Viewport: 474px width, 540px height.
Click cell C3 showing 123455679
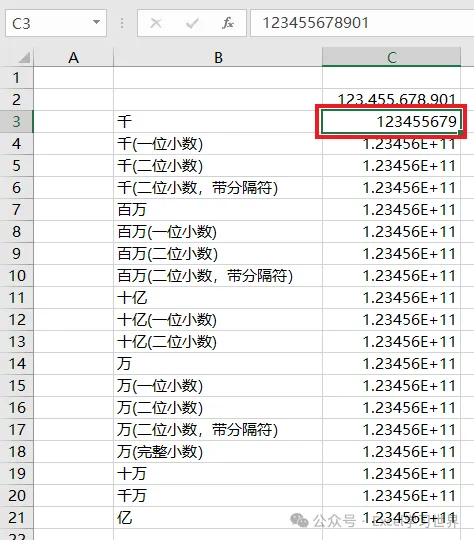(x=391, y=122)
